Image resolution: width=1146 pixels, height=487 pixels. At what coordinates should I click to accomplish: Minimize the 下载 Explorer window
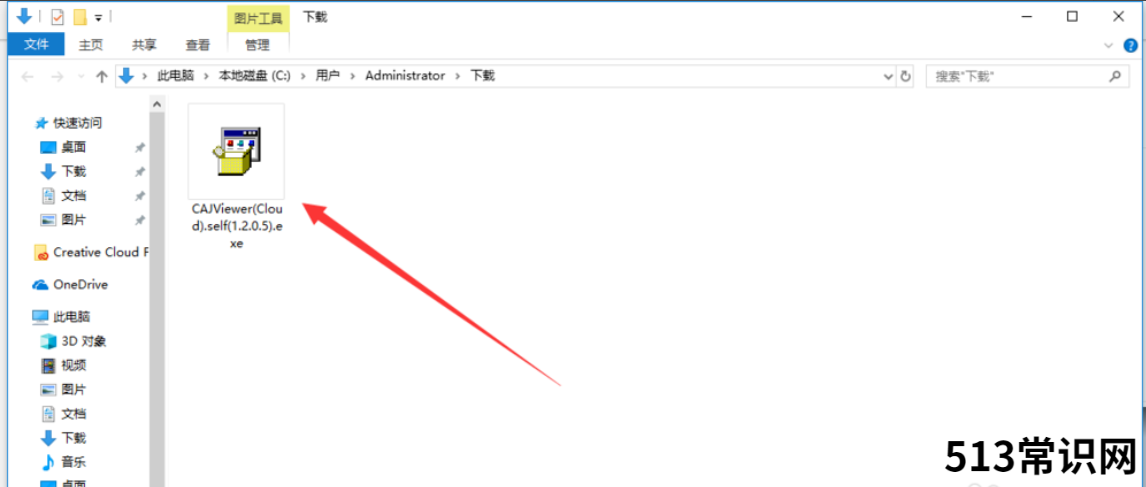1026,16
